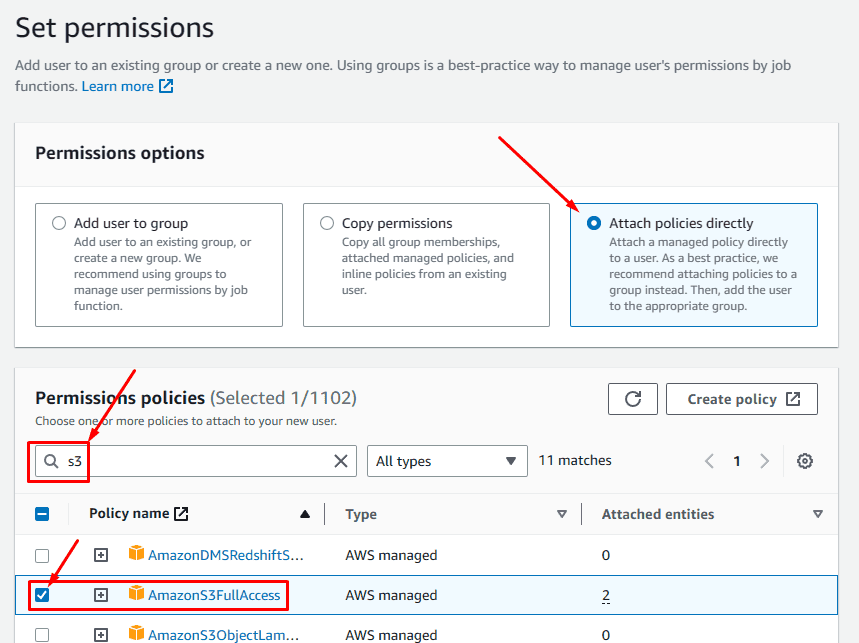Open the Attached entities filter dropdown
Screen dimensions: 859x643
coord(818,513)
